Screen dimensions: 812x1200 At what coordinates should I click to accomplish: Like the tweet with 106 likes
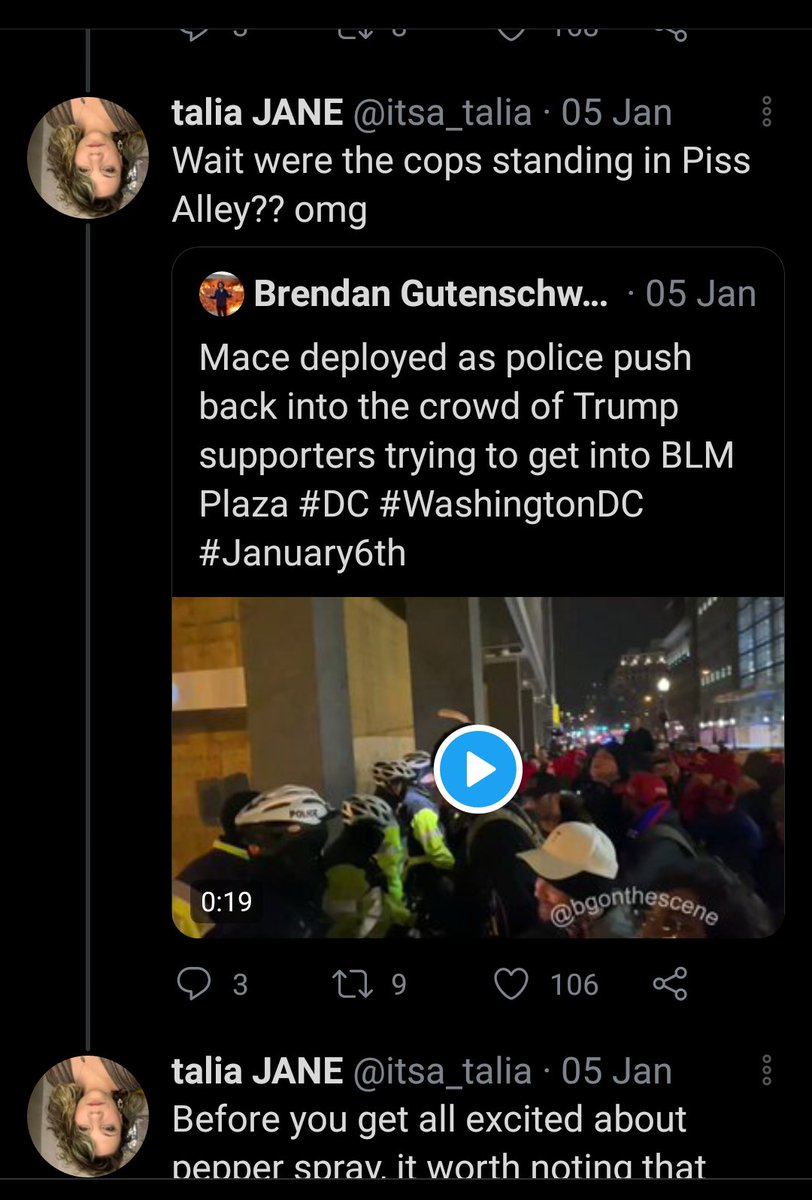(512, 985)
